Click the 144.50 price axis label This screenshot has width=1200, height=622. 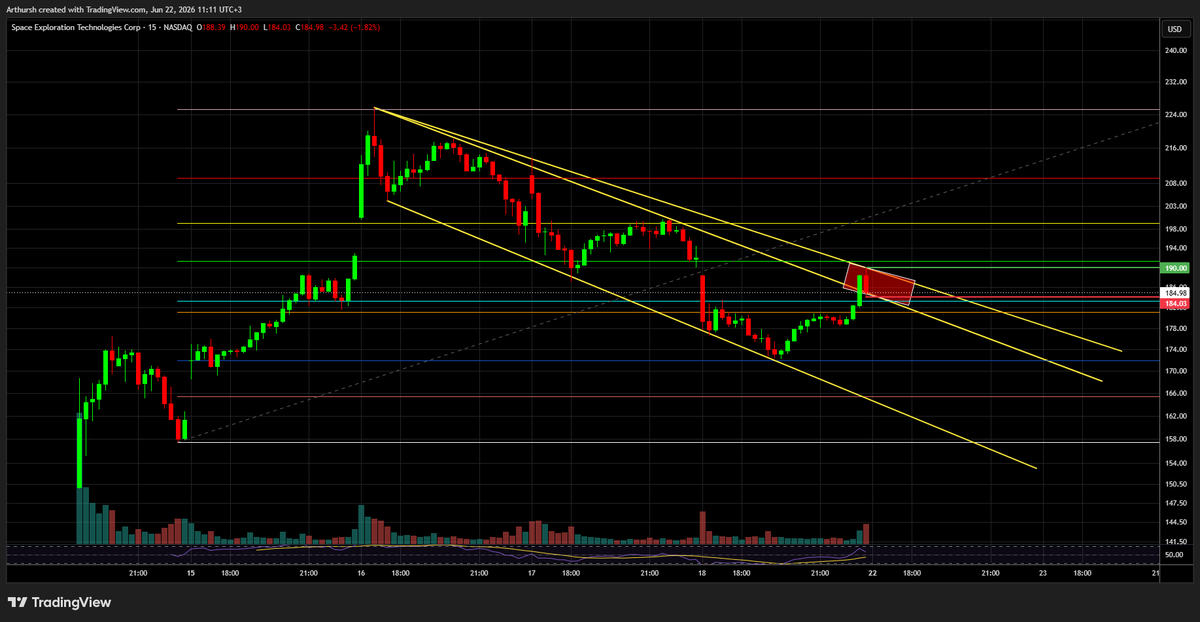(1175, 523)
